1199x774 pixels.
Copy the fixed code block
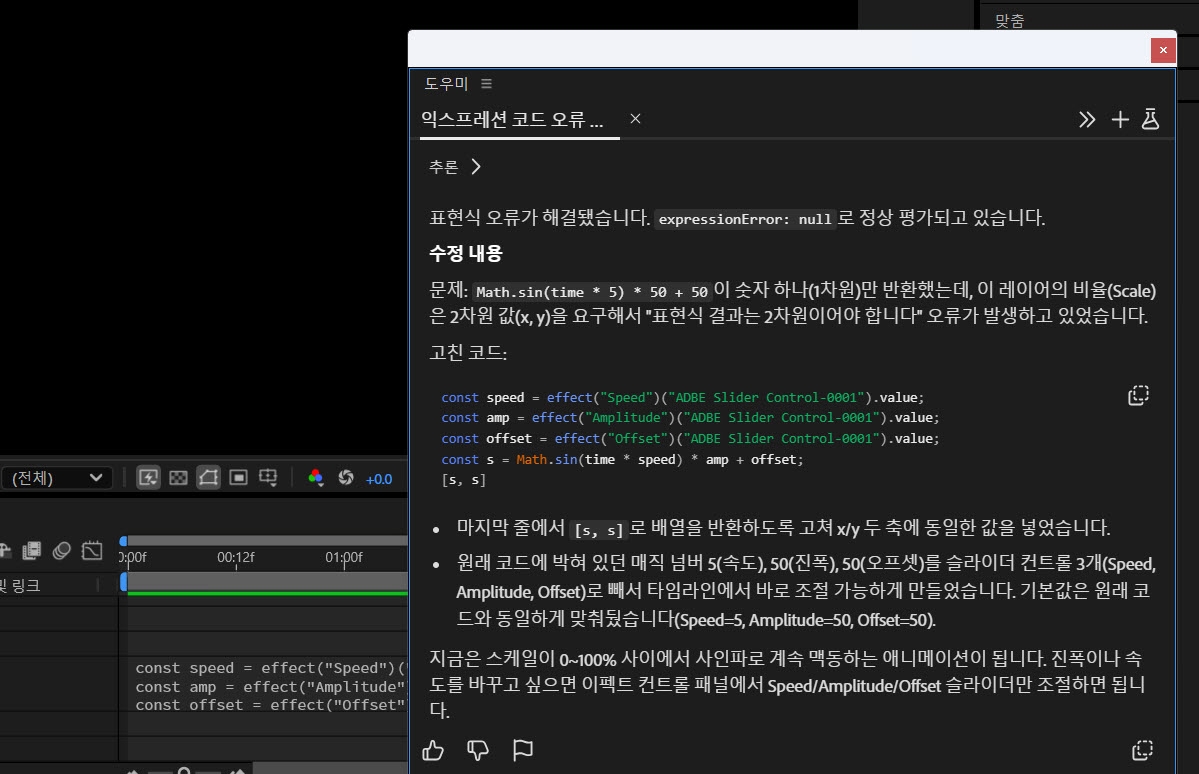click(1138, 395)
